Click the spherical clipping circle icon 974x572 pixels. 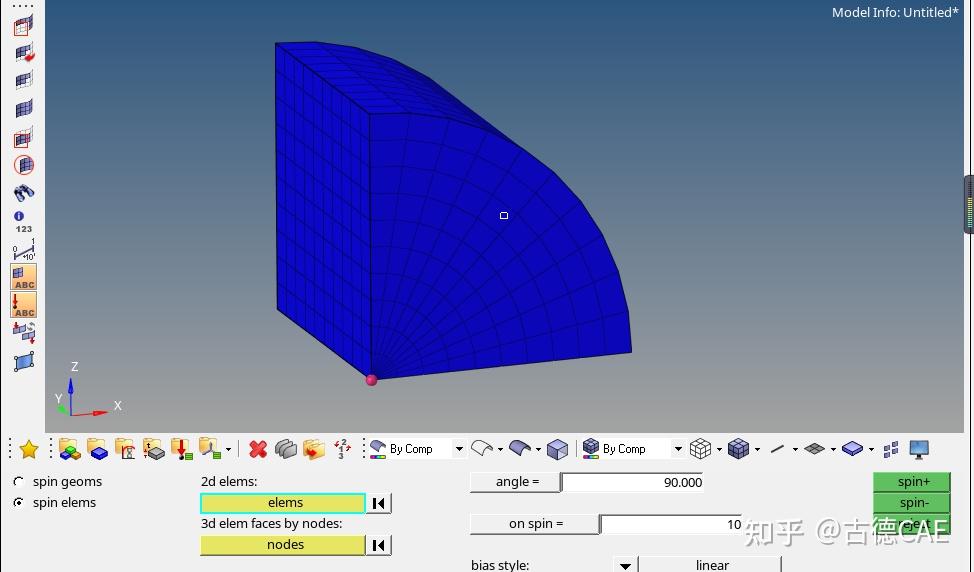tap(24, 165)
